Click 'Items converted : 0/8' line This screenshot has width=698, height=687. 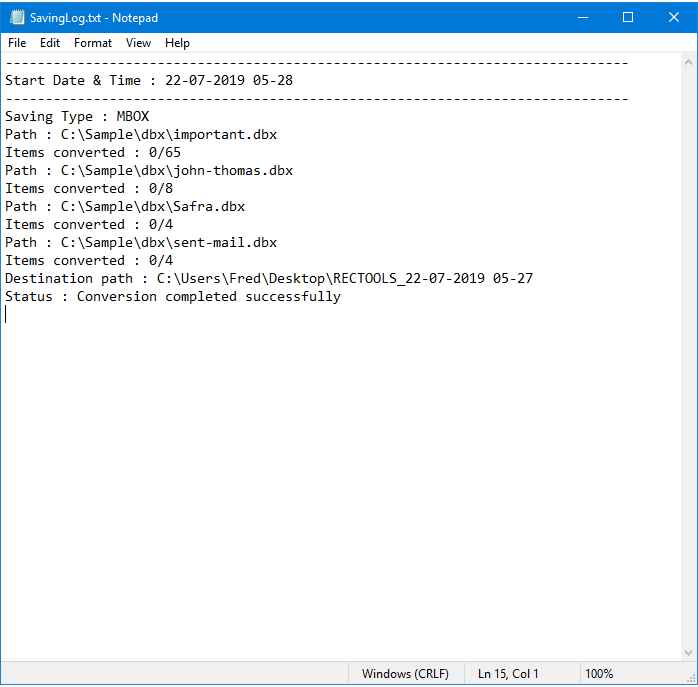click(x=89, y=188)
